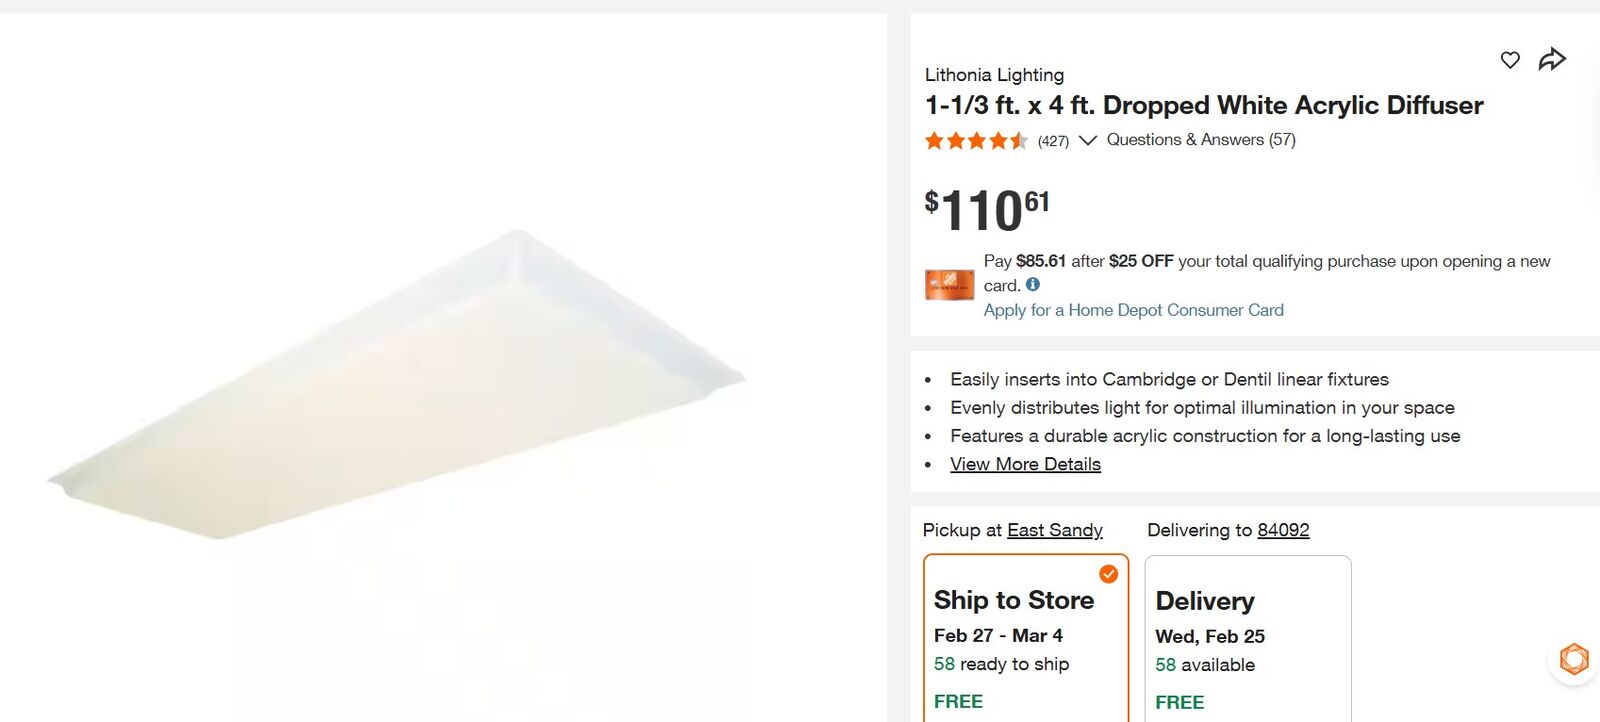Jump to Questions & Answers (57)

pos(1201,140)
